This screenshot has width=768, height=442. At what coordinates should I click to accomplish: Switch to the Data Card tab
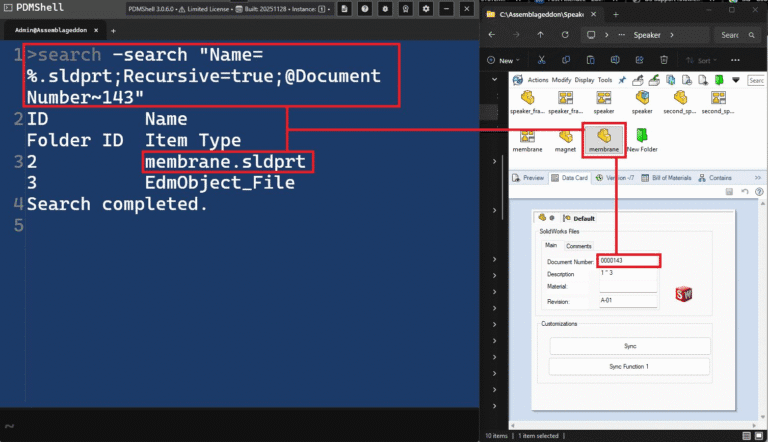(x=569, y=178)
